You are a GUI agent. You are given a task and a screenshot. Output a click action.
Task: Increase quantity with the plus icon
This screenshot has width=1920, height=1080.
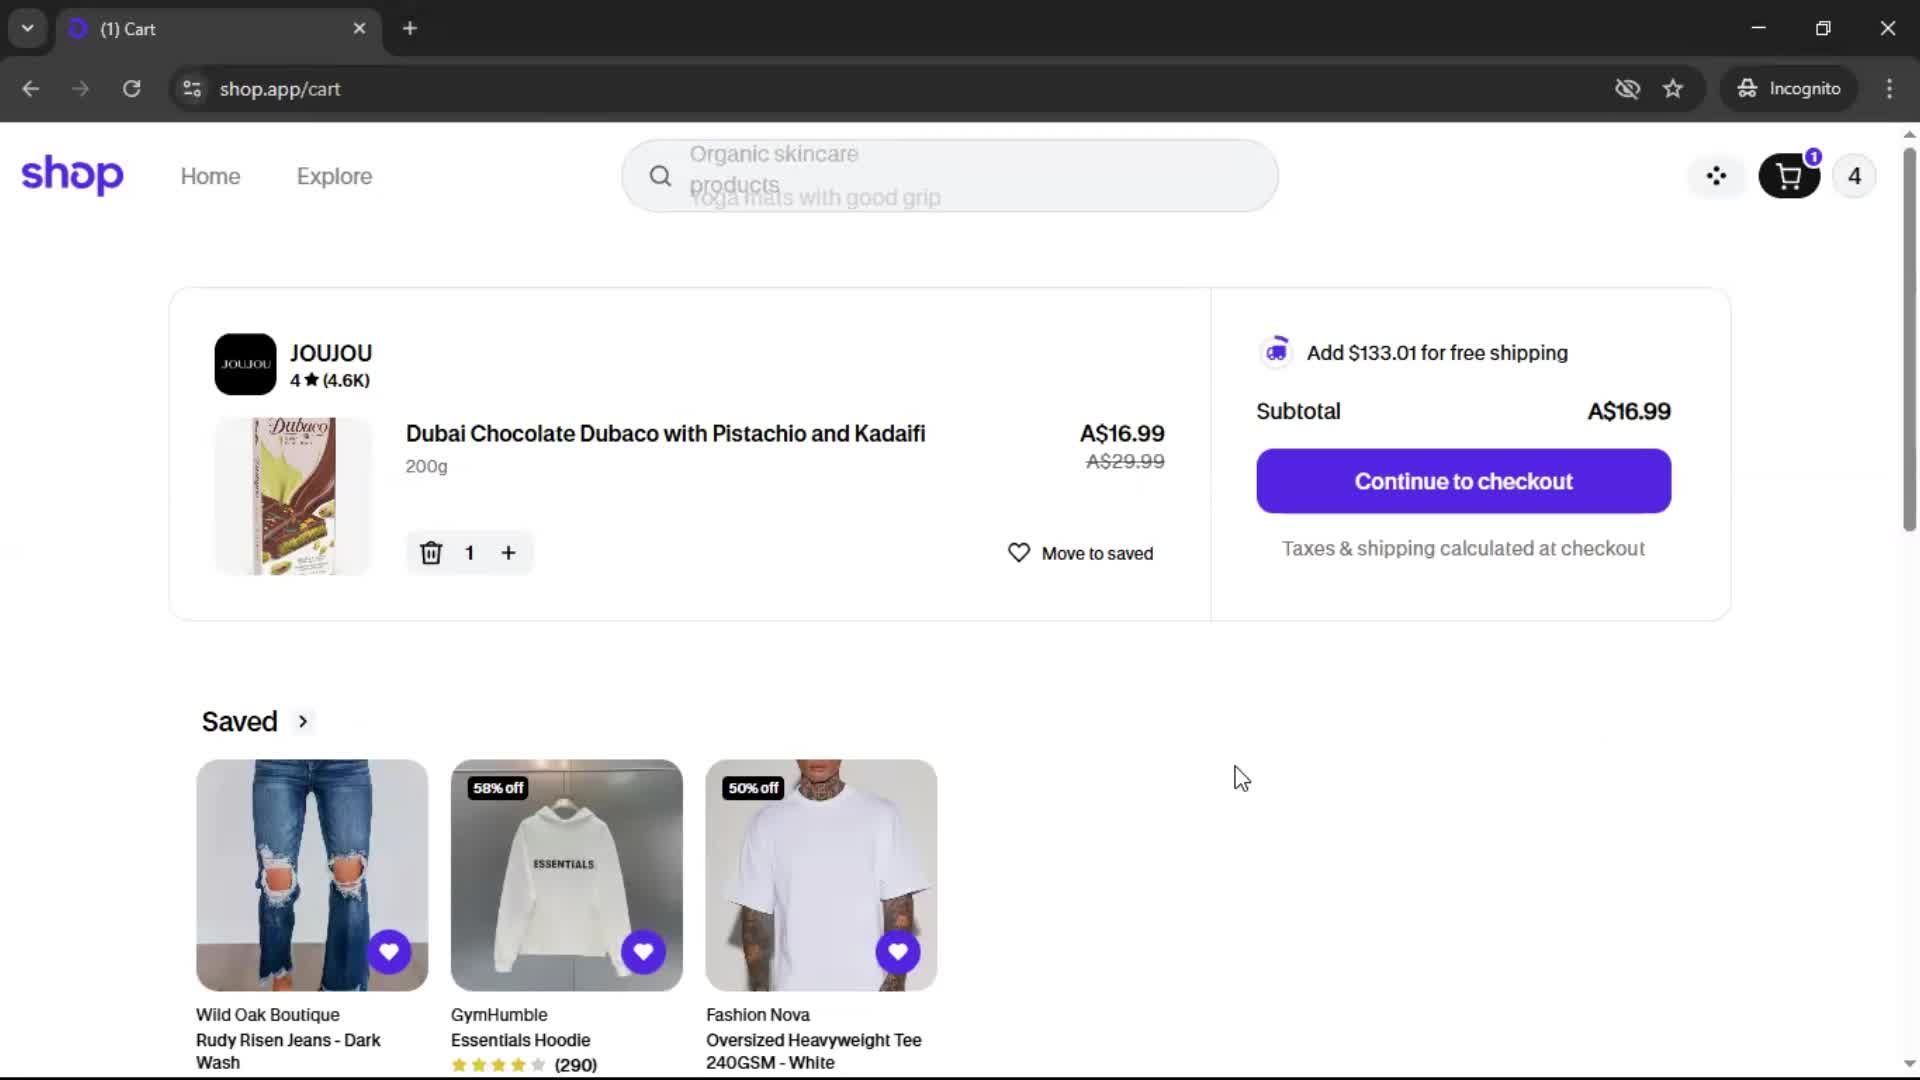pyautogui.click(x=508, y=553)
